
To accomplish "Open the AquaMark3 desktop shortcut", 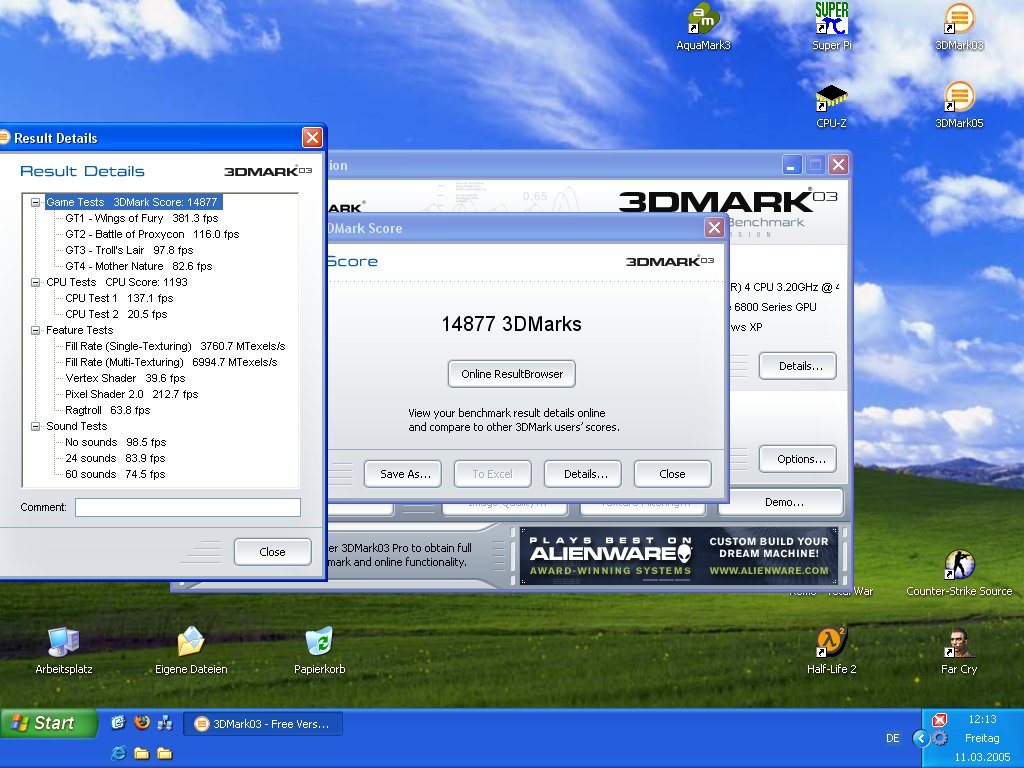I will click(x=703, y=27).
